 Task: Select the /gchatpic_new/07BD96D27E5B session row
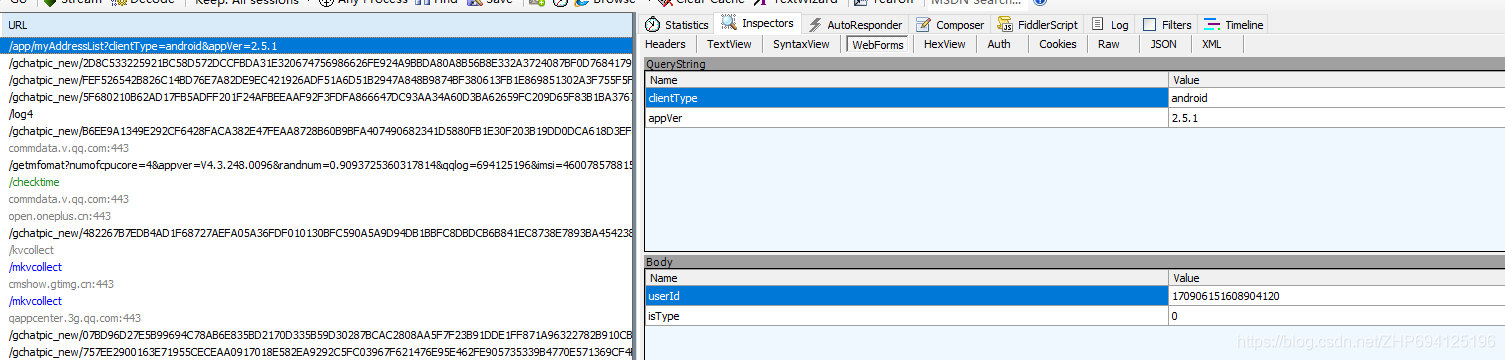(x=317, y=335)
